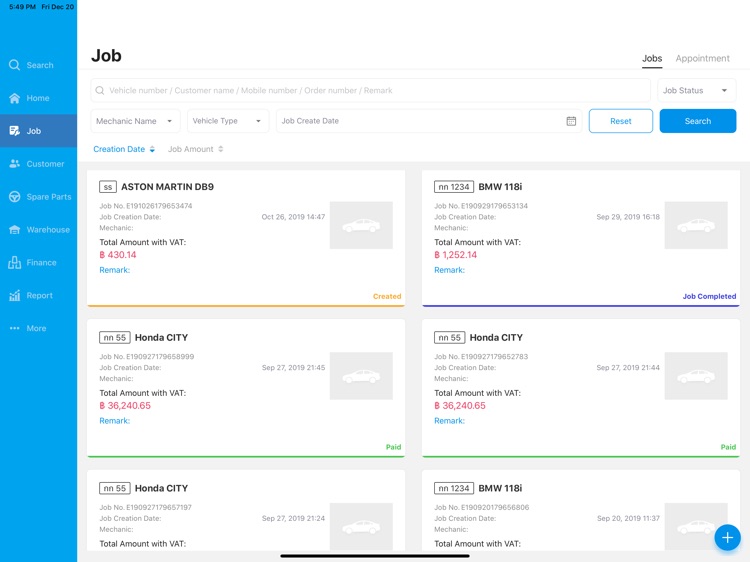Click date Sep 29, 2019 16:18
The width and height of the screenshot is (750, 562).
(x=628, y=217)
